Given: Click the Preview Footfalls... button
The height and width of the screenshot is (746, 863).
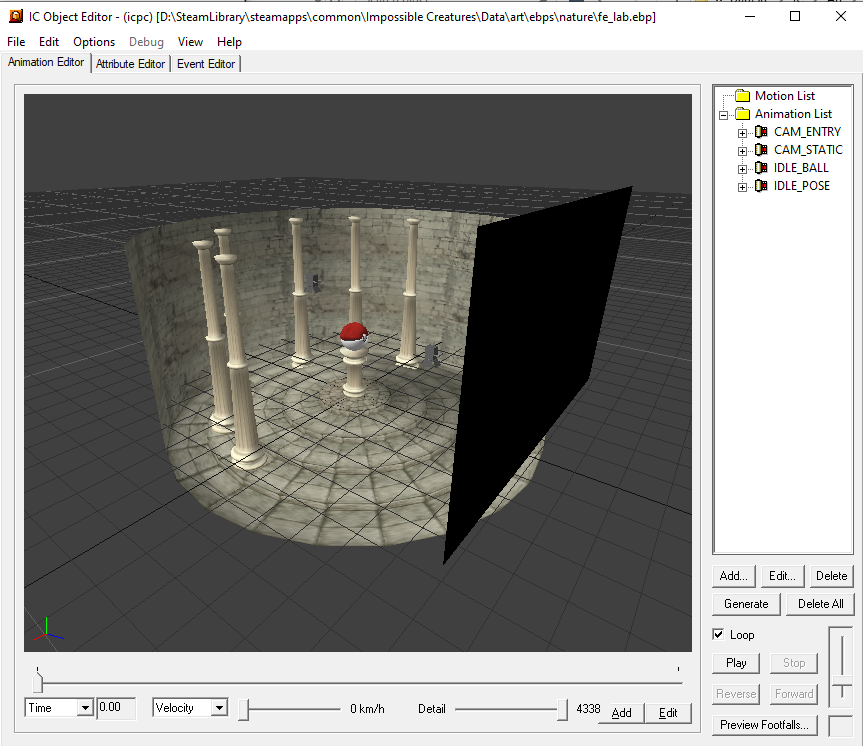Looking at the screenshot, I should [764, 725].
